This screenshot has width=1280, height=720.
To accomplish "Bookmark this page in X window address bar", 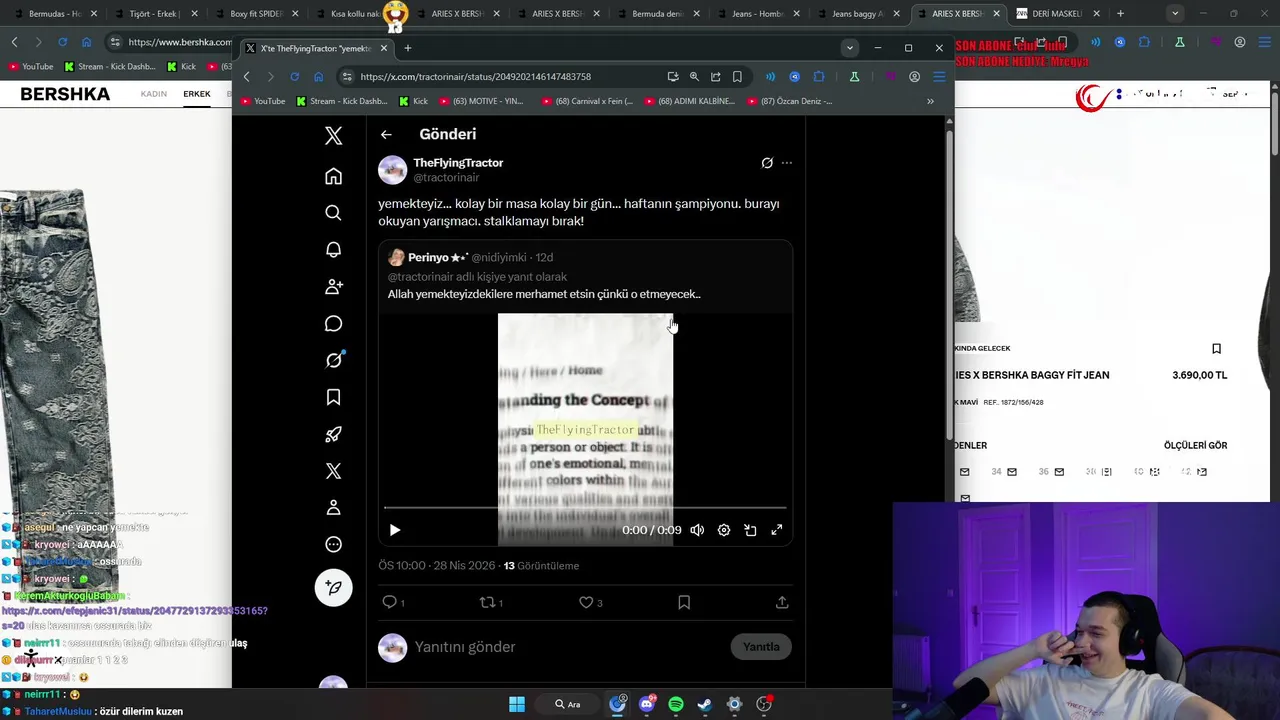I will click(x=737, y=77).
